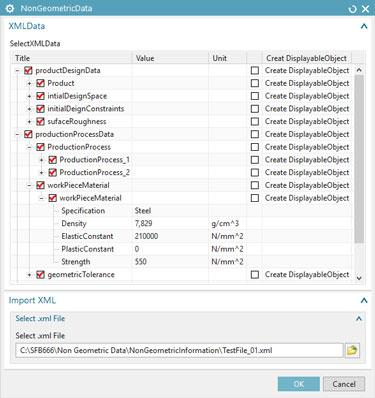Expand the Product tree node
Image resolution: width=375 pixels, height=398 pixels.
pyautogui.click(x=29, y=83)
